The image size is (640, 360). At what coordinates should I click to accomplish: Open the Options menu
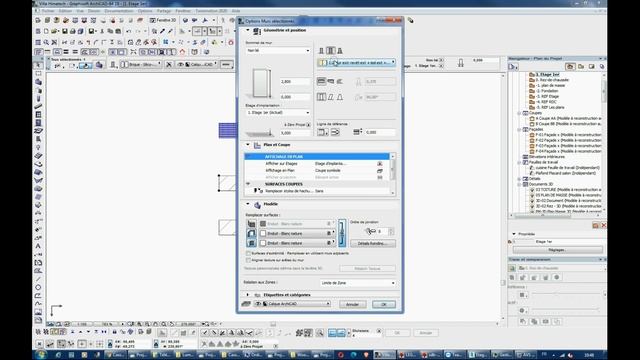coord(145,11)
